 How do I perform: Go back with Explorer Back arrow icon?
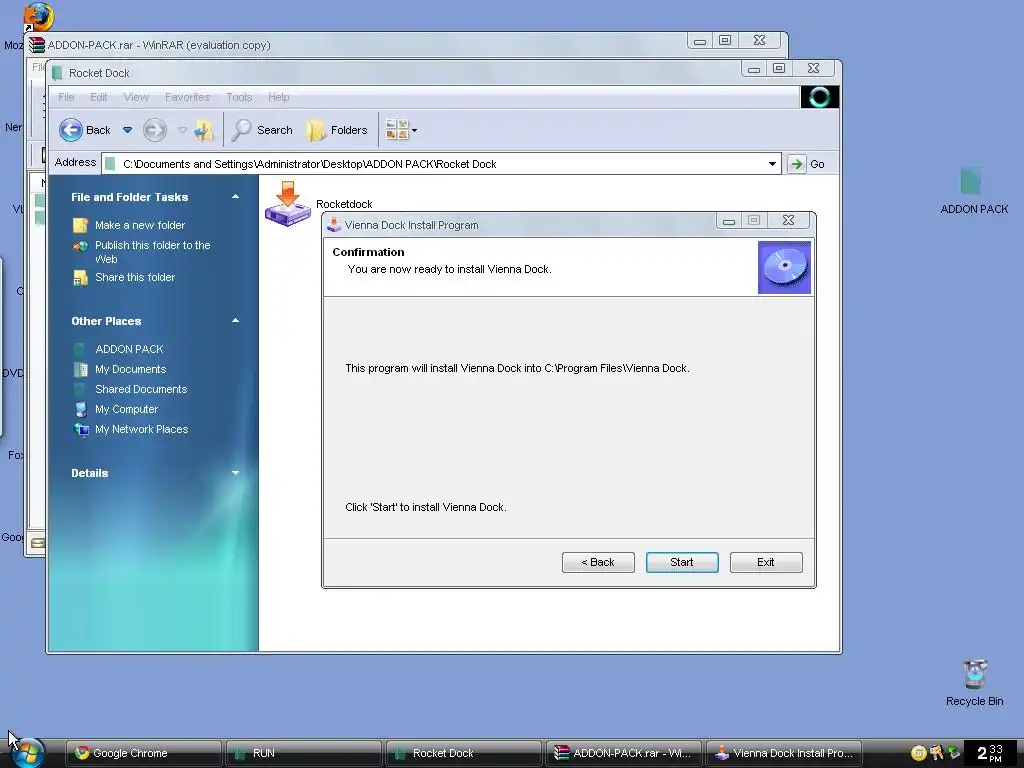(71, 130)
